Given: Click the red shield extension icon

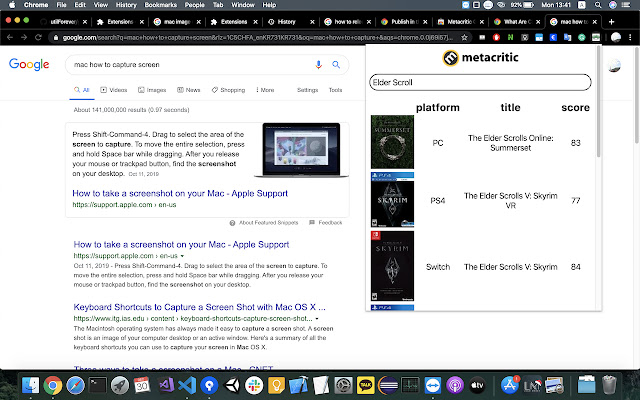Looking at the screenshot, I should point(496,38).
